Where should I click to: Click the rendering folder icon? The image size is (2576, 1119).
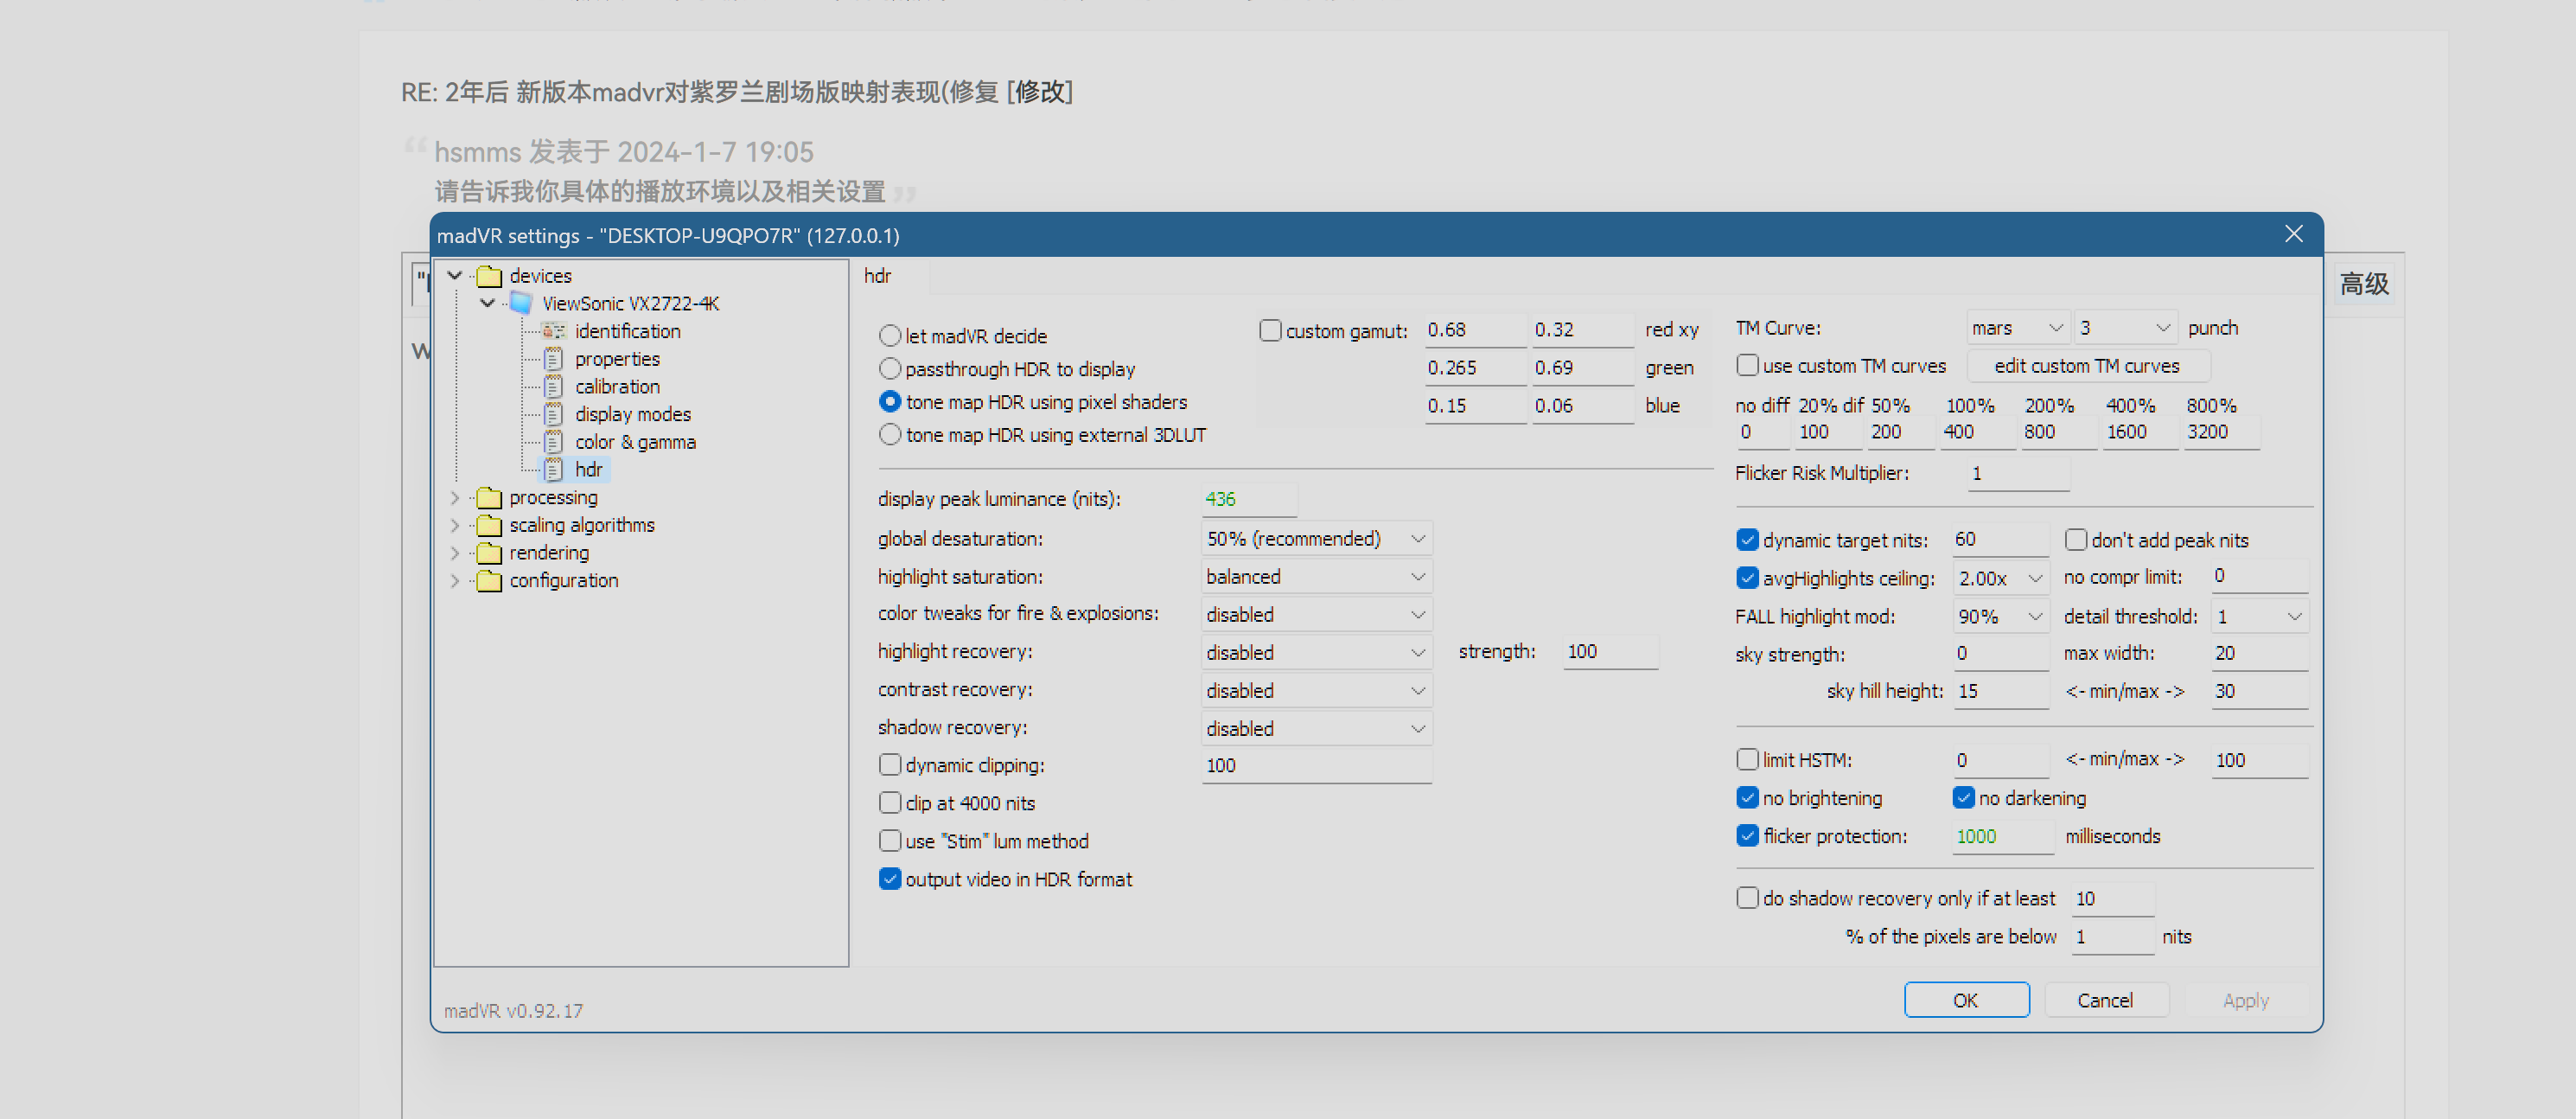click(489, 553)
